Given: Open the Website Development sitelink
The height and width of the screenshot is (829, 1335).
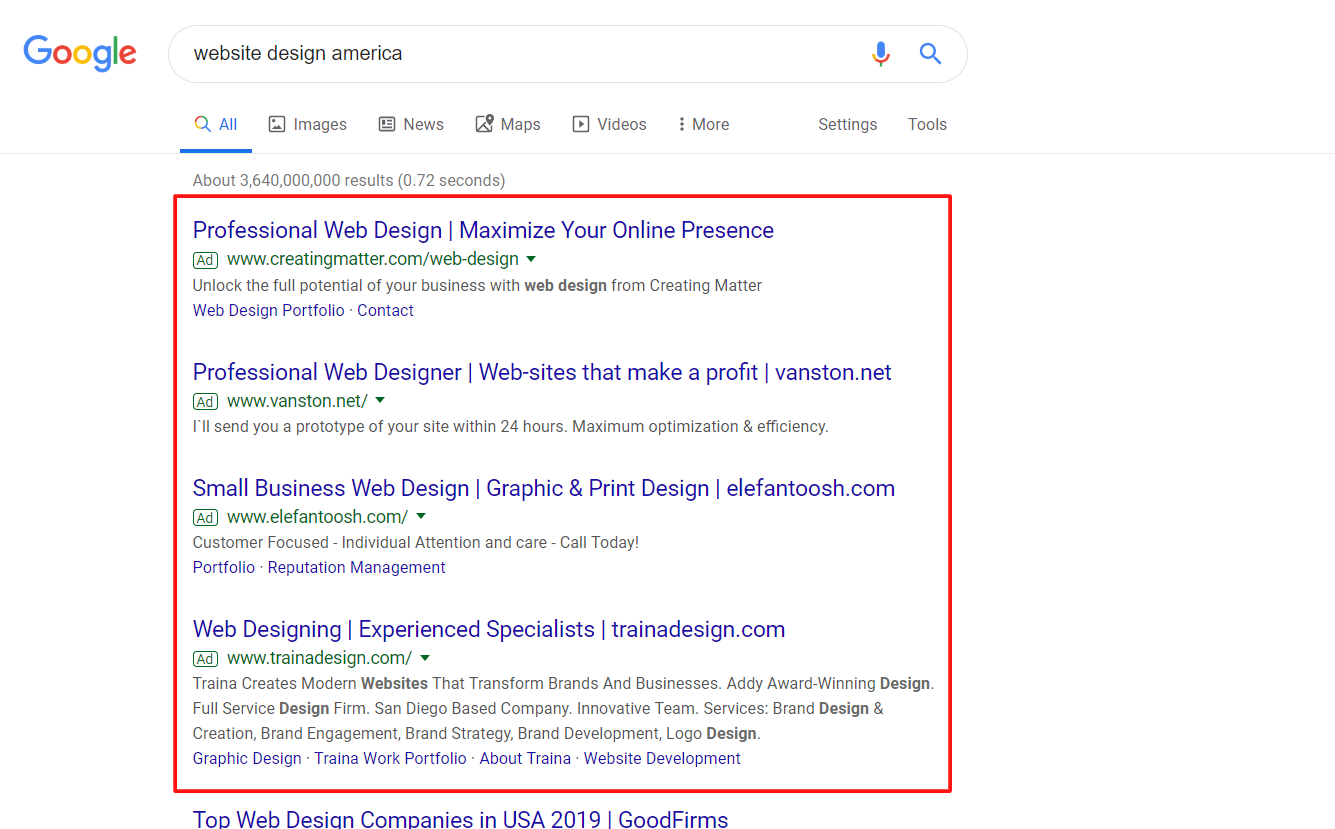Looking at the screenshot, I should pyautogui.click(x=662, y=758).
